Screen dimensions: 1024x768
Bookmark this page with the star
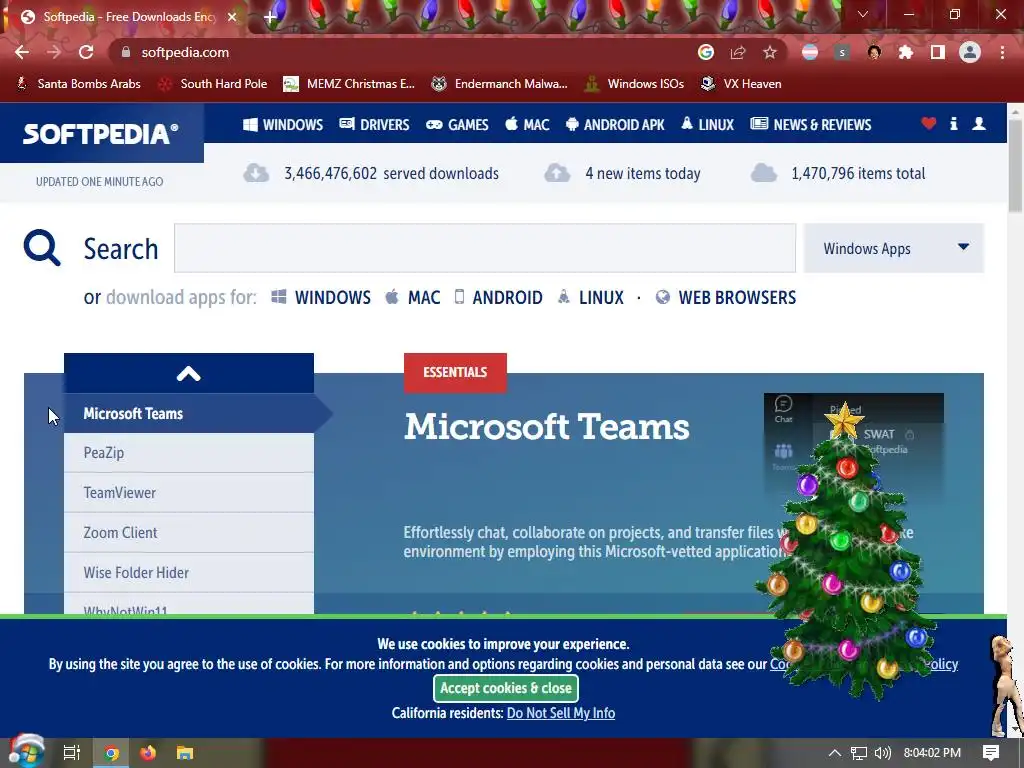tap(770, 52)
